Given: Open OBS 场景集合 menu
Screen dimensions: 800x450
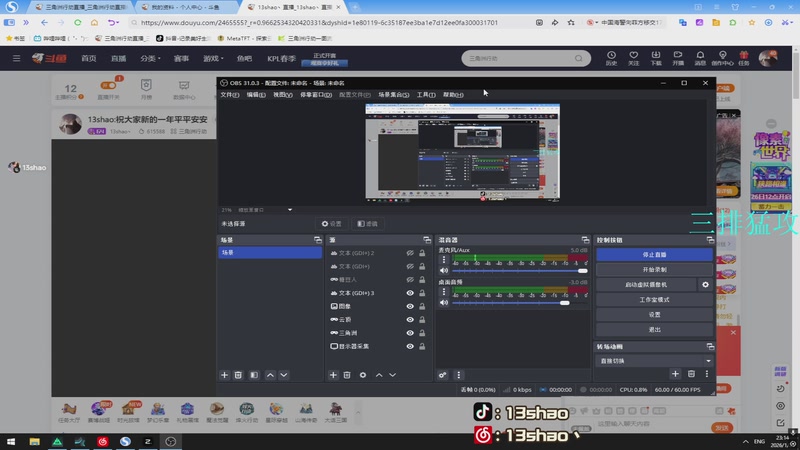Looking at the screenshot, I should [x=393, y=95].
